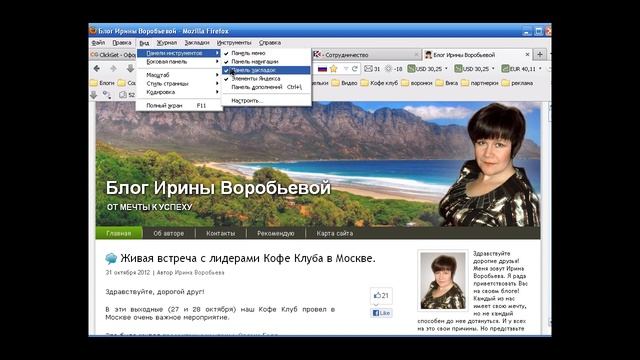Viewport: 640px width, 360px height.
Task: Click the Блог Ирины Воробьевой header title
Action: [218, 188]
